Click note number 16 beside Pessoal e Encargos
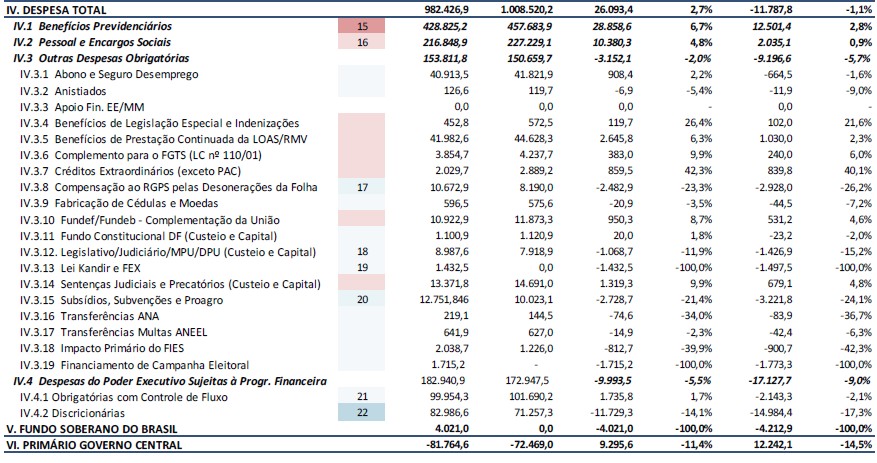The height and width of the screenshot is (463, 877). tap(362, 43)
